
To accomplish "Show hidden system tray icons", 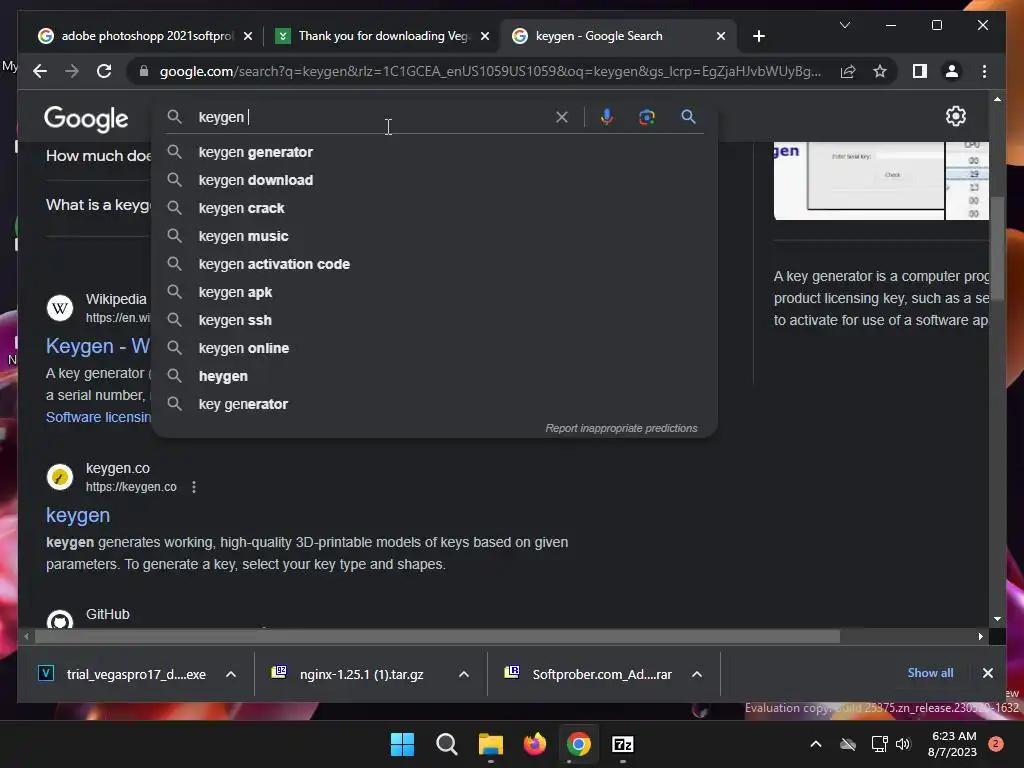I will pos(816,744).
